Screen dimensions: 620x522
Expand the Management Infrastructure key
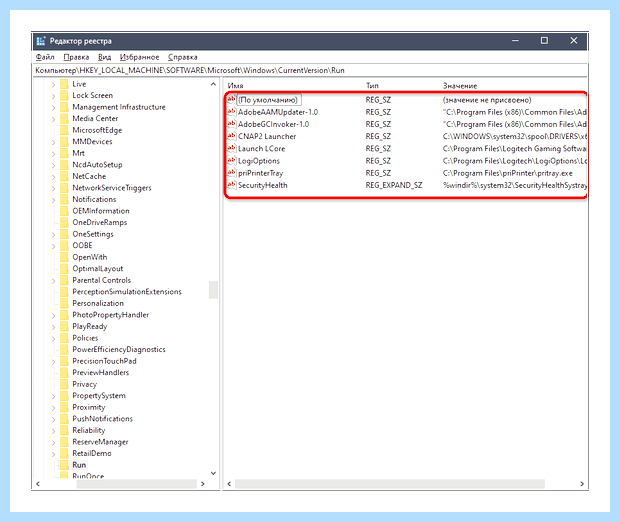53,107
